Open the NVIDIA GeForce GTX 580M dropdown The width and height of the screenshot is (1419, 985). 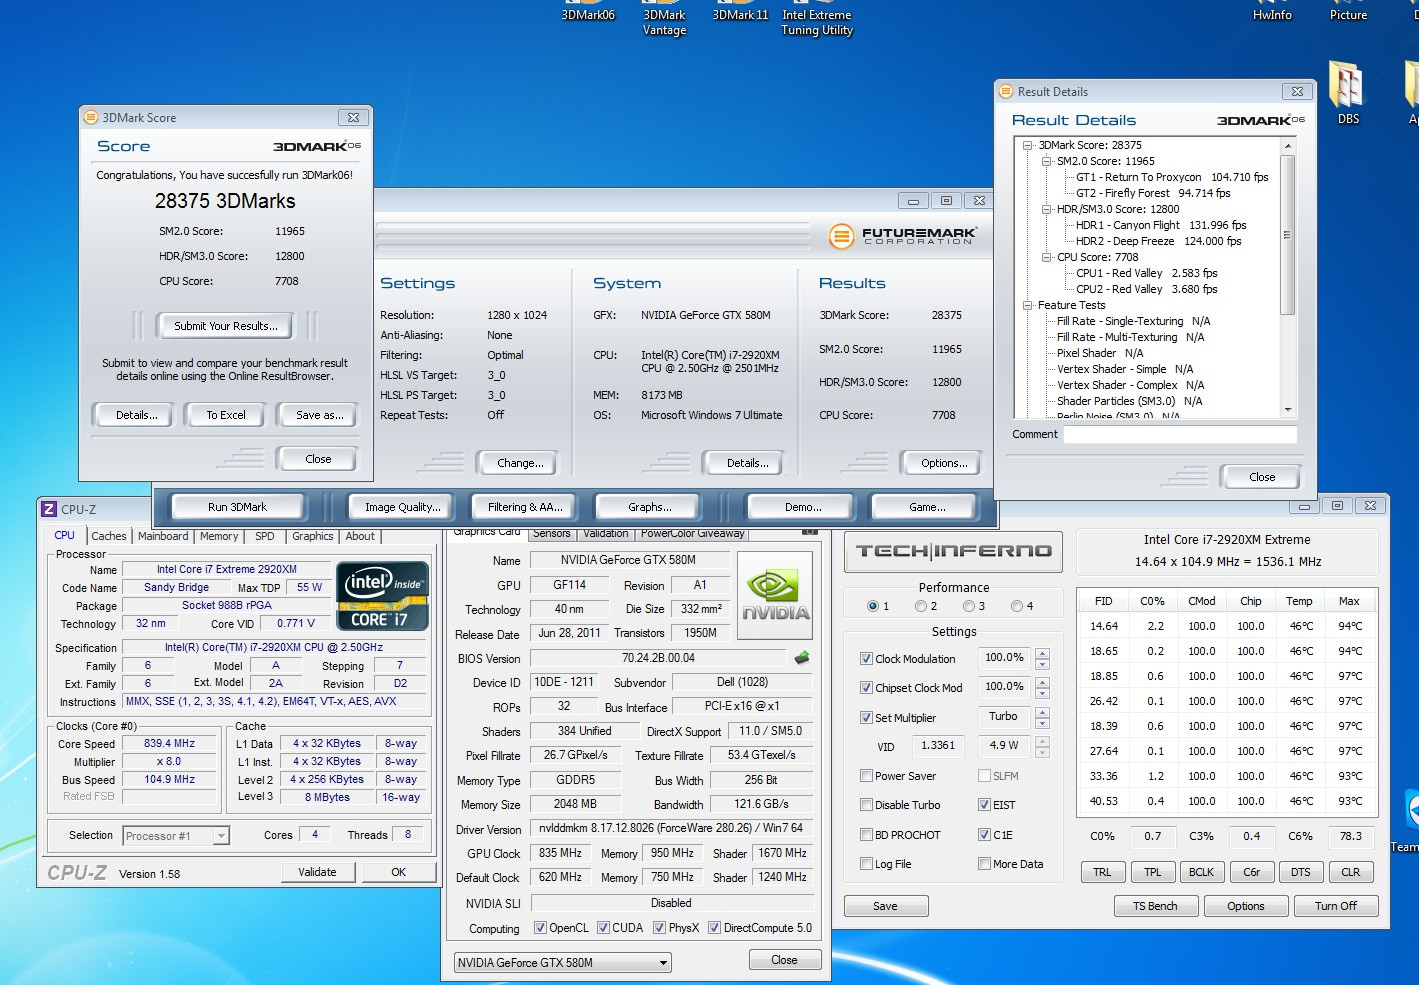563,963
